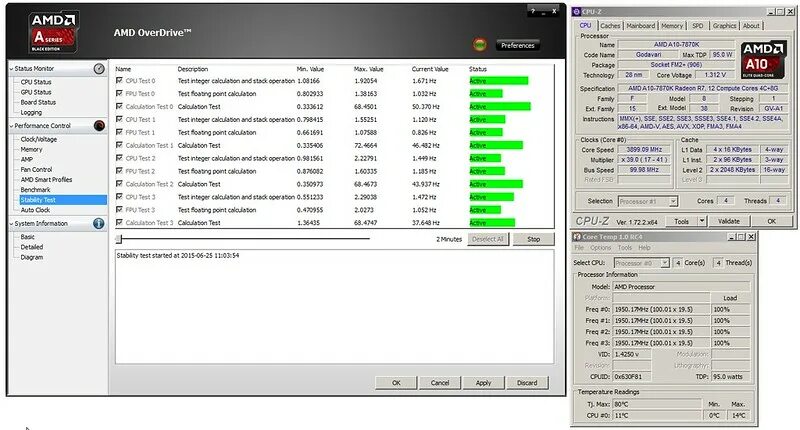
Task: Click the Cancel button in OverDrive
Action: (439, 383)
